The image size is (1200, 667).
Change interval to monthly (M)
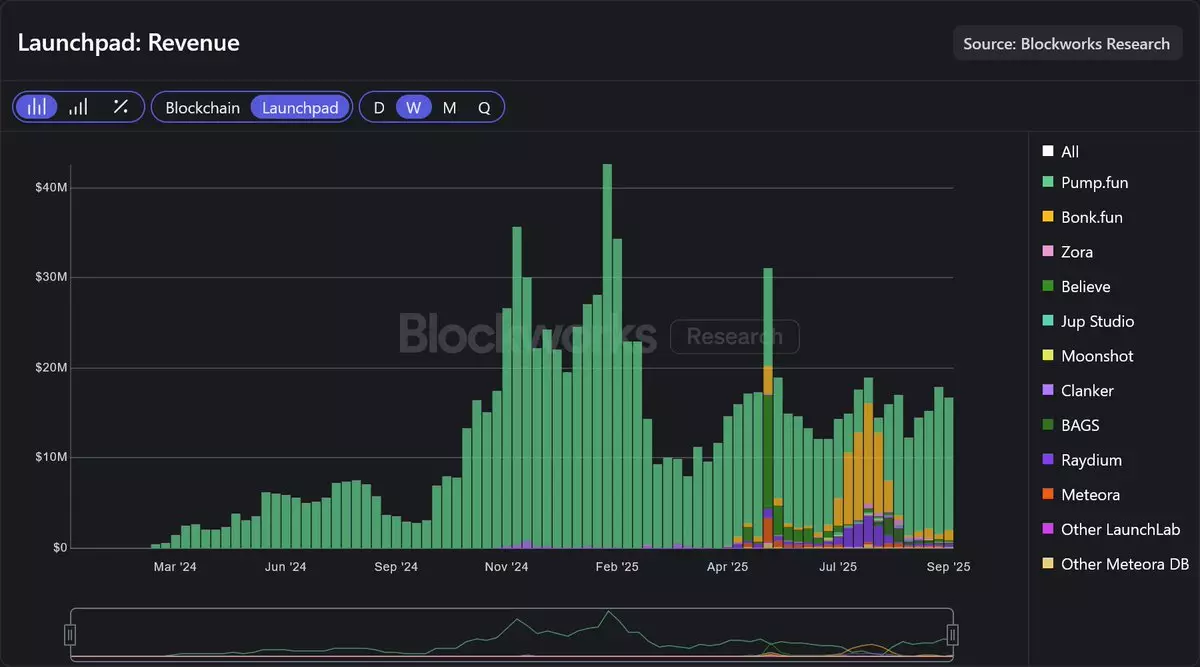click(x=449, y=107)
